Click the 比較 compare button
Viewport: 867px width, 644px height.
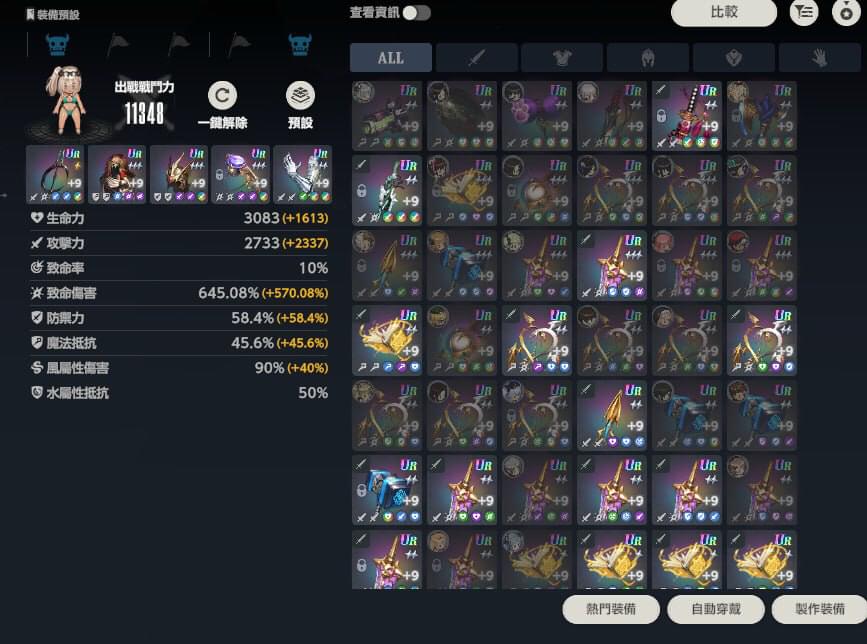(x=723, y=12)
